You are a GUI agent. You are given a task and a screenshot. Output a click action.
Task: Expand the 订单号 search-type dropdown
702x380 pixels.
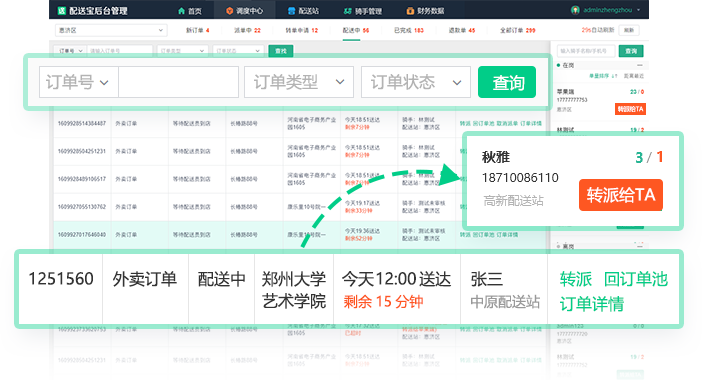tap(79, 82)
